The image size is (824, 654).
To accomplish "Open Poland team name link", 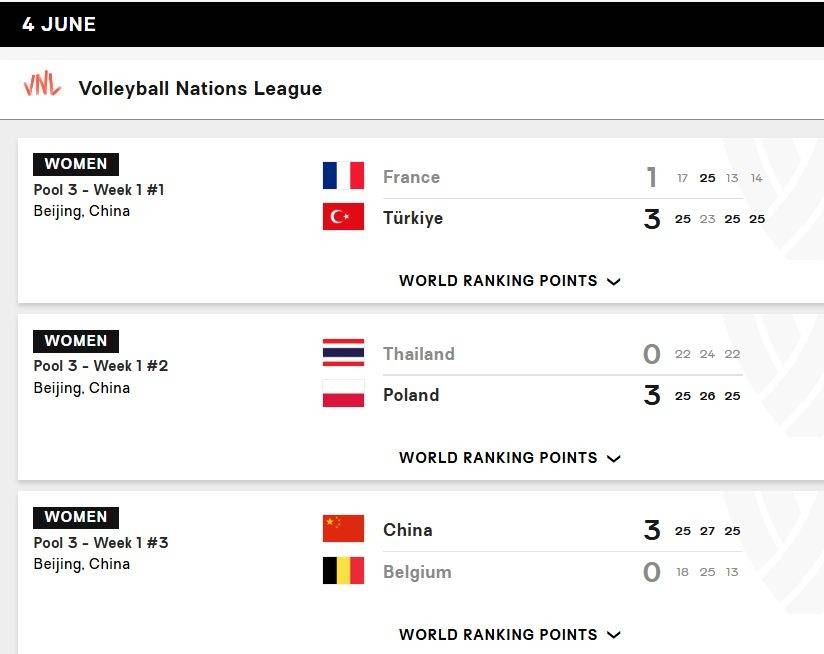I will click(x=411, y=395).
